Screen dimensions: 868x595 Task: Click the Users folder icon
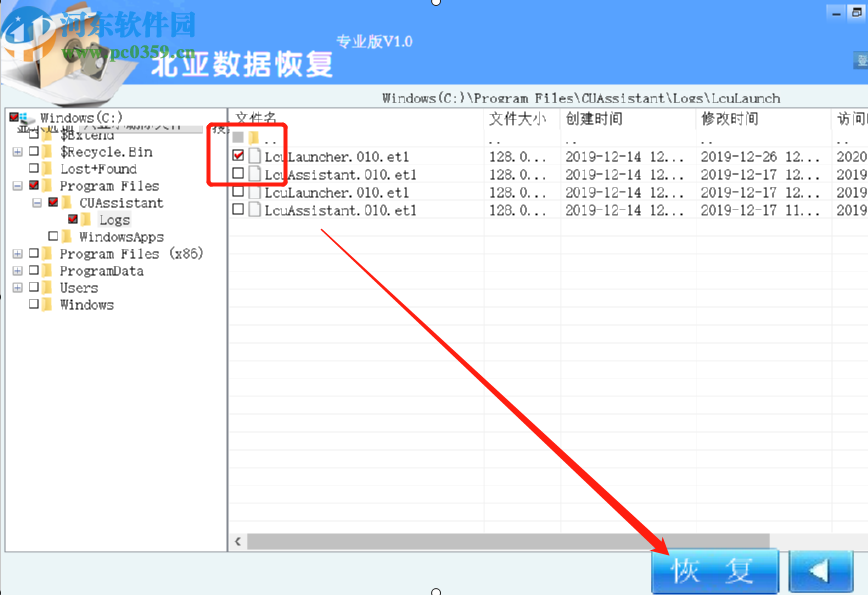[48, 288]
